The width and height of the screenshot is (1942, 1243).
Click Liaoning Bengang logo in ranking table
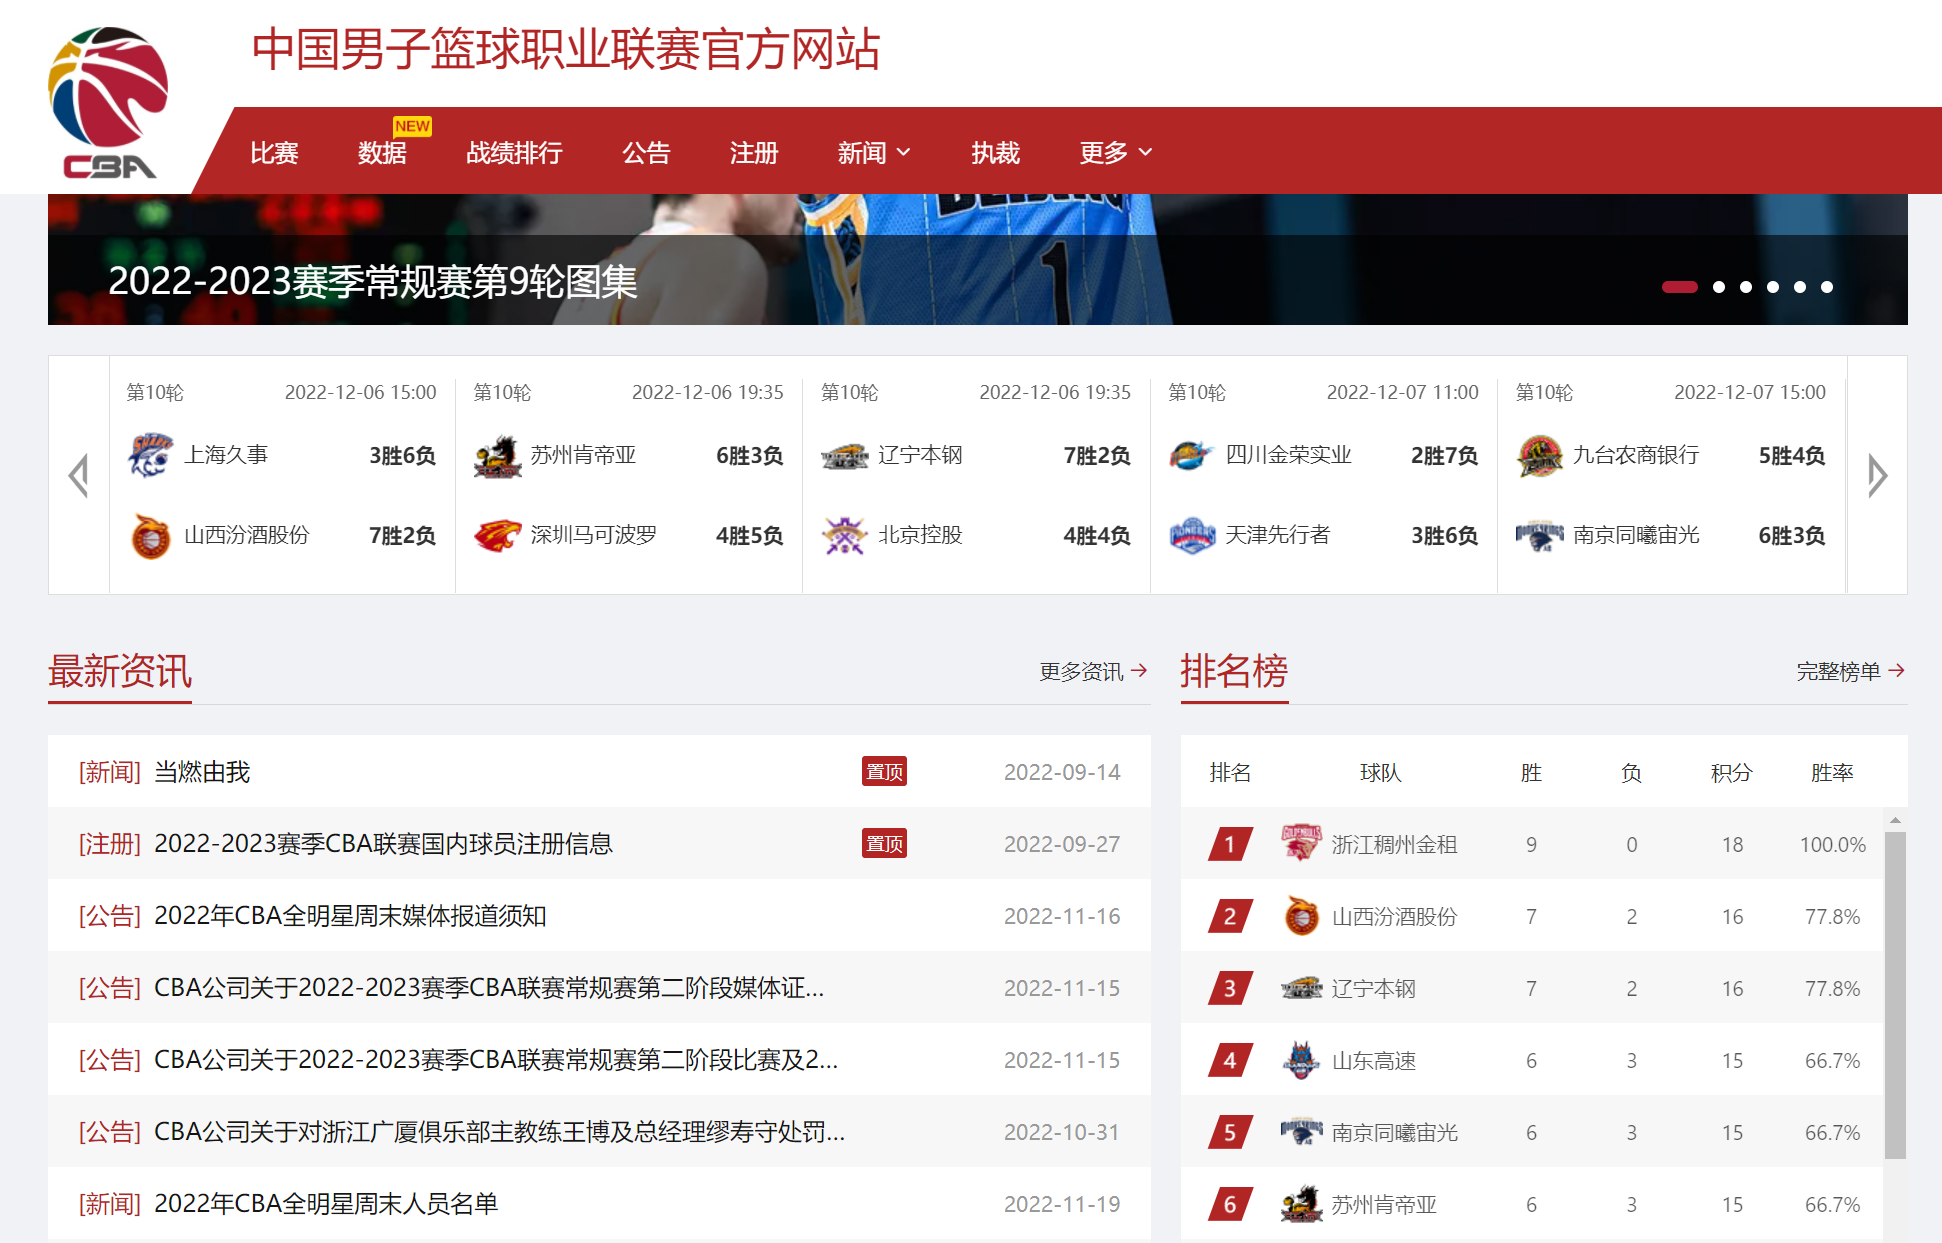[1301, 988]
